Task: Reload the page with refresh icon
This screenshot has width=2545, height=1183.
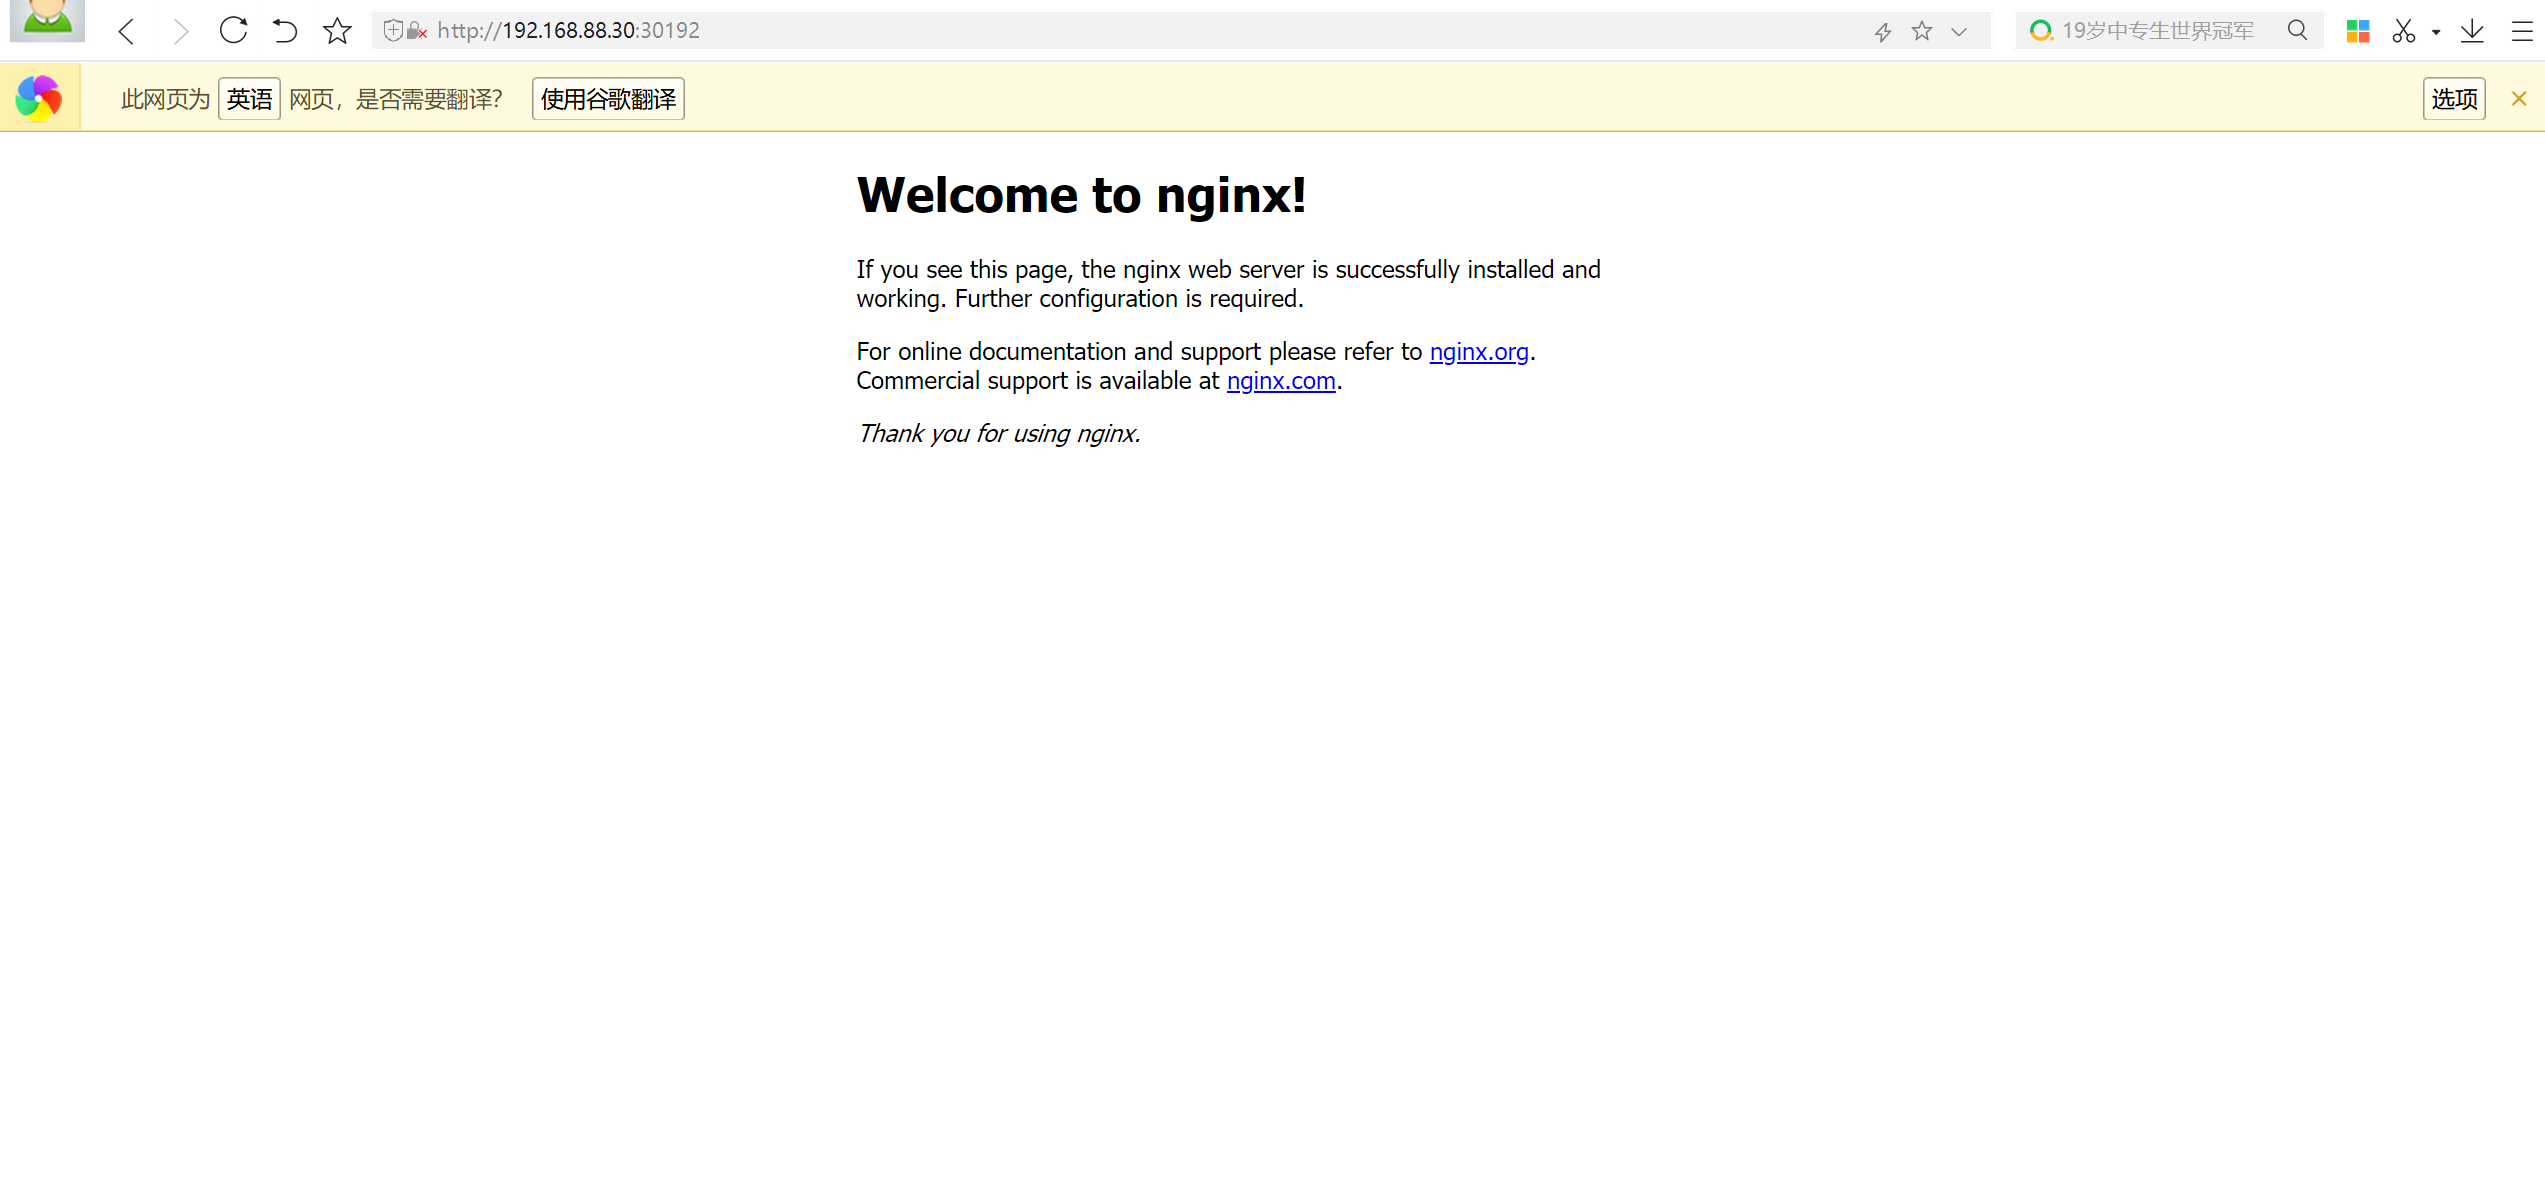Action: pyautogui.click(x=233, y=30)
